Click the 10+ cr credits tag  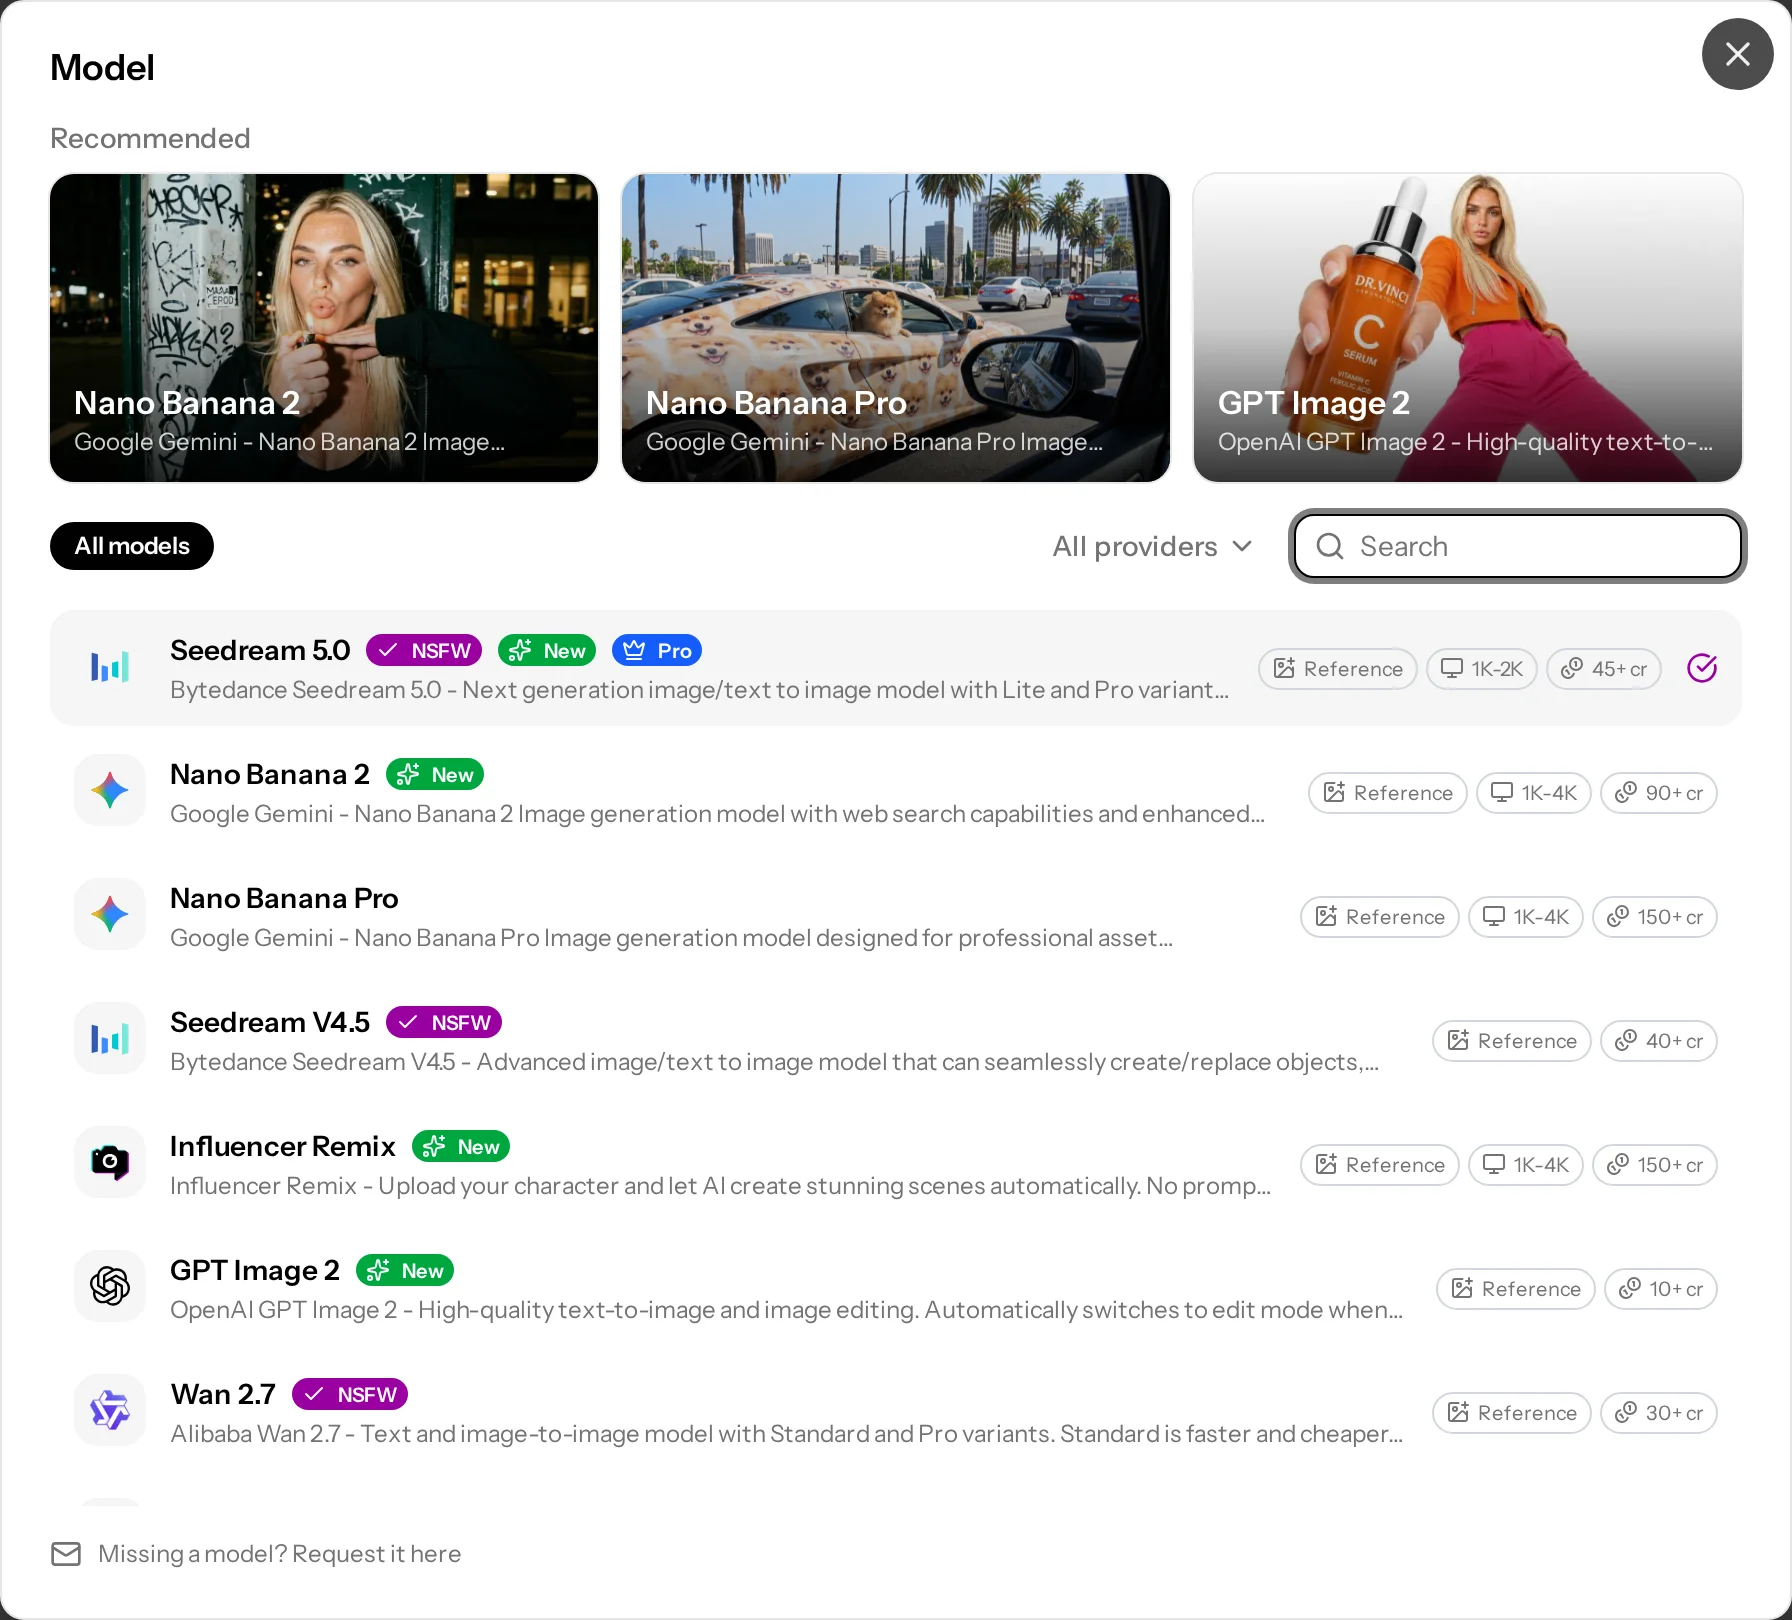click(x=1661, y=1289)
